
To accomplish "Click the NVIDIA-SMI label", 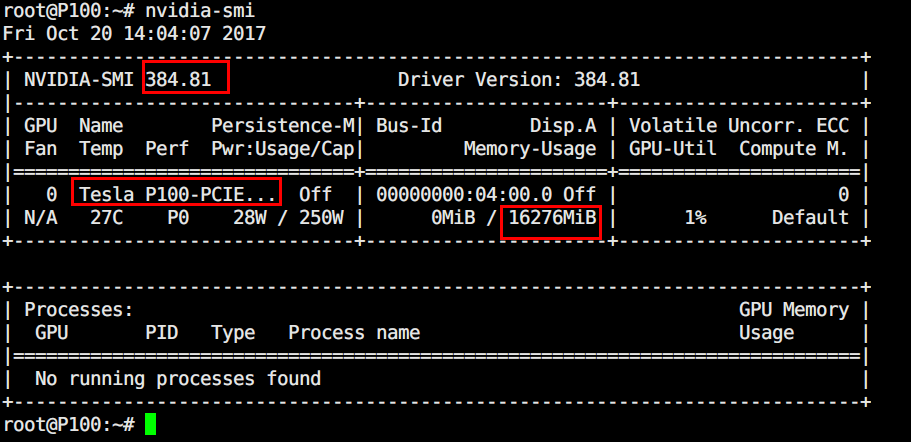I will click(x=78, y=80).
